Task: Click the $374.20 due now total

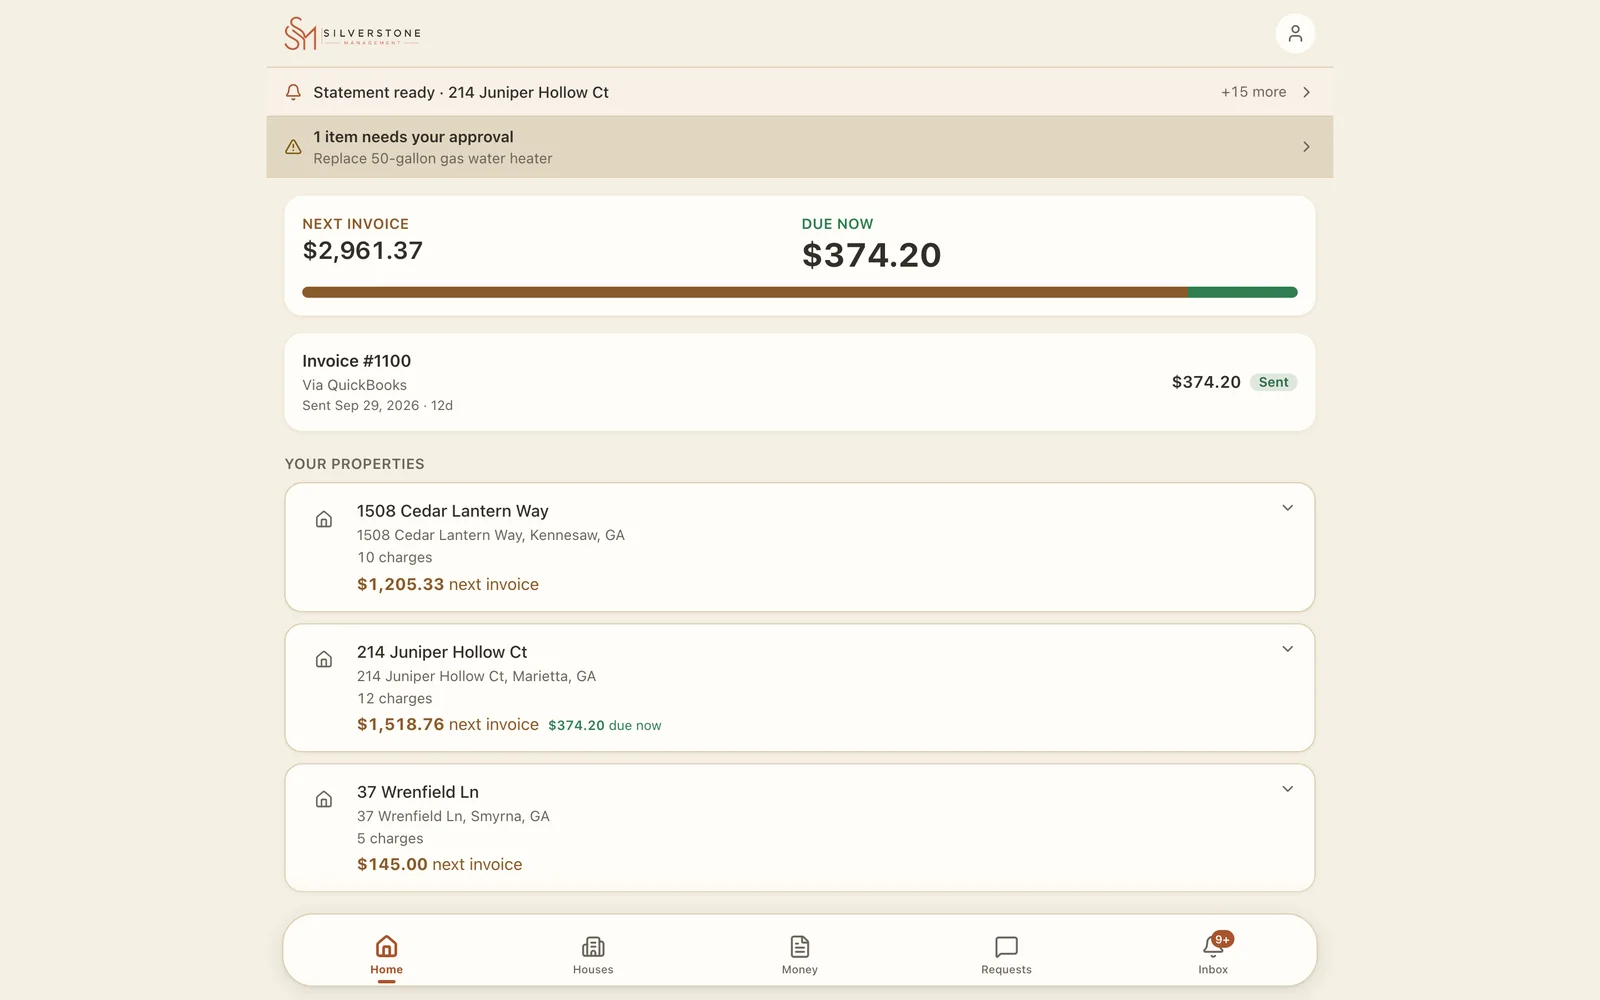Action: click(871, 255)
